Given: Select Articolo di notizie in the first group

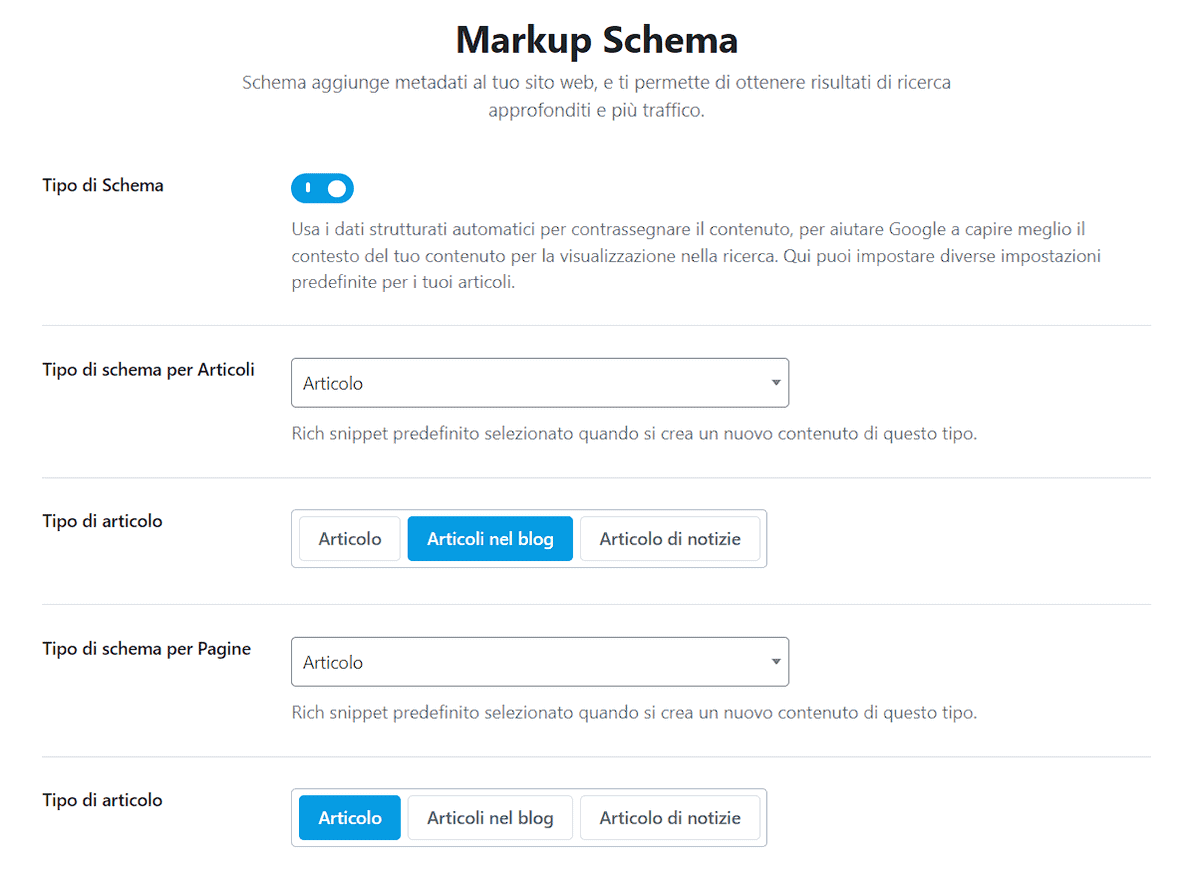Looking at the screenshot, I should click(x=670, y=538).
